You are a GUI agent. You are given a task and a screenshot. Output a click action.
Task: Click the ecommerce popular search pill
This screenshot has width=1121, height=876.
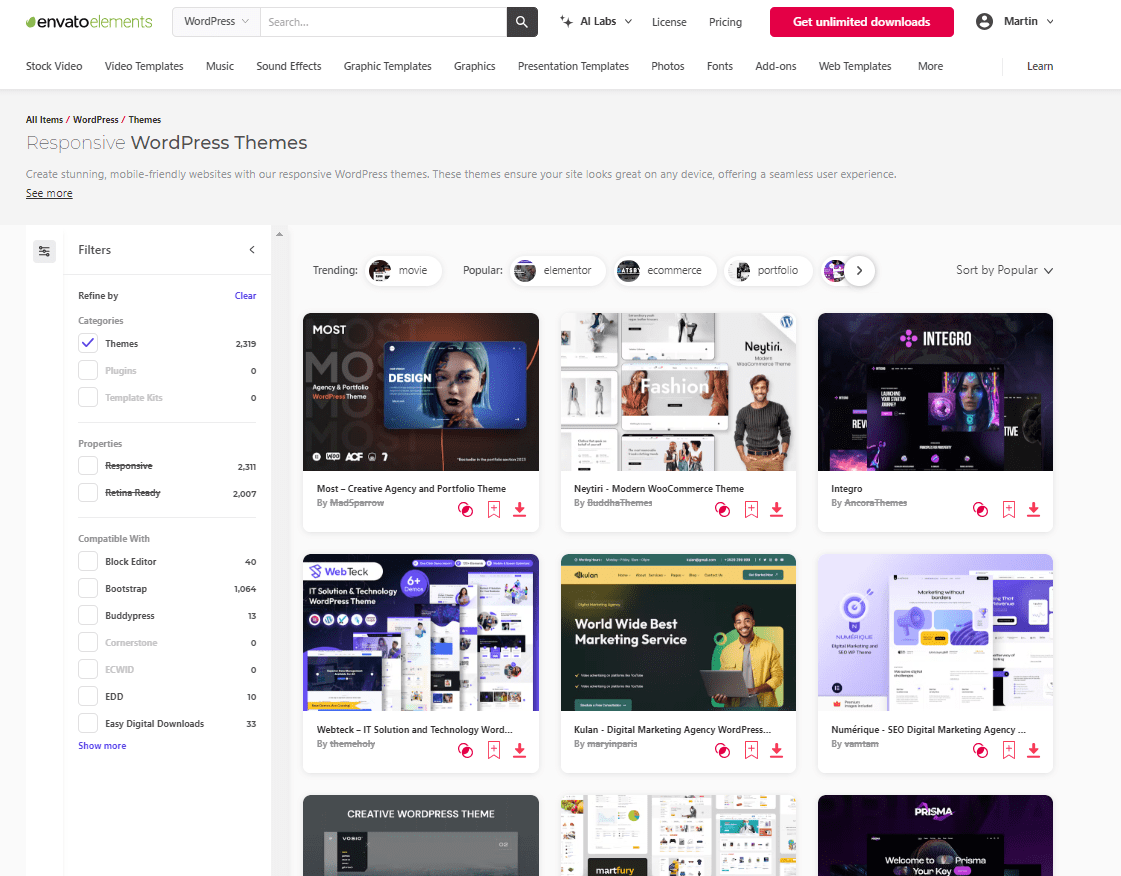pyautogui.click(x=665, y=270)
